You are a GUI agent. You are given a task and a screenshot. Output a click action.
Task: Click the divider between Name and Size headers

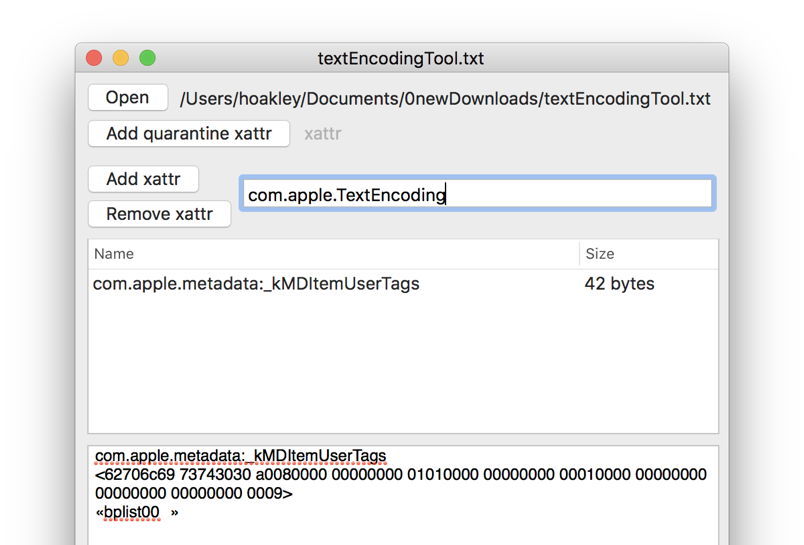(579, 254)
